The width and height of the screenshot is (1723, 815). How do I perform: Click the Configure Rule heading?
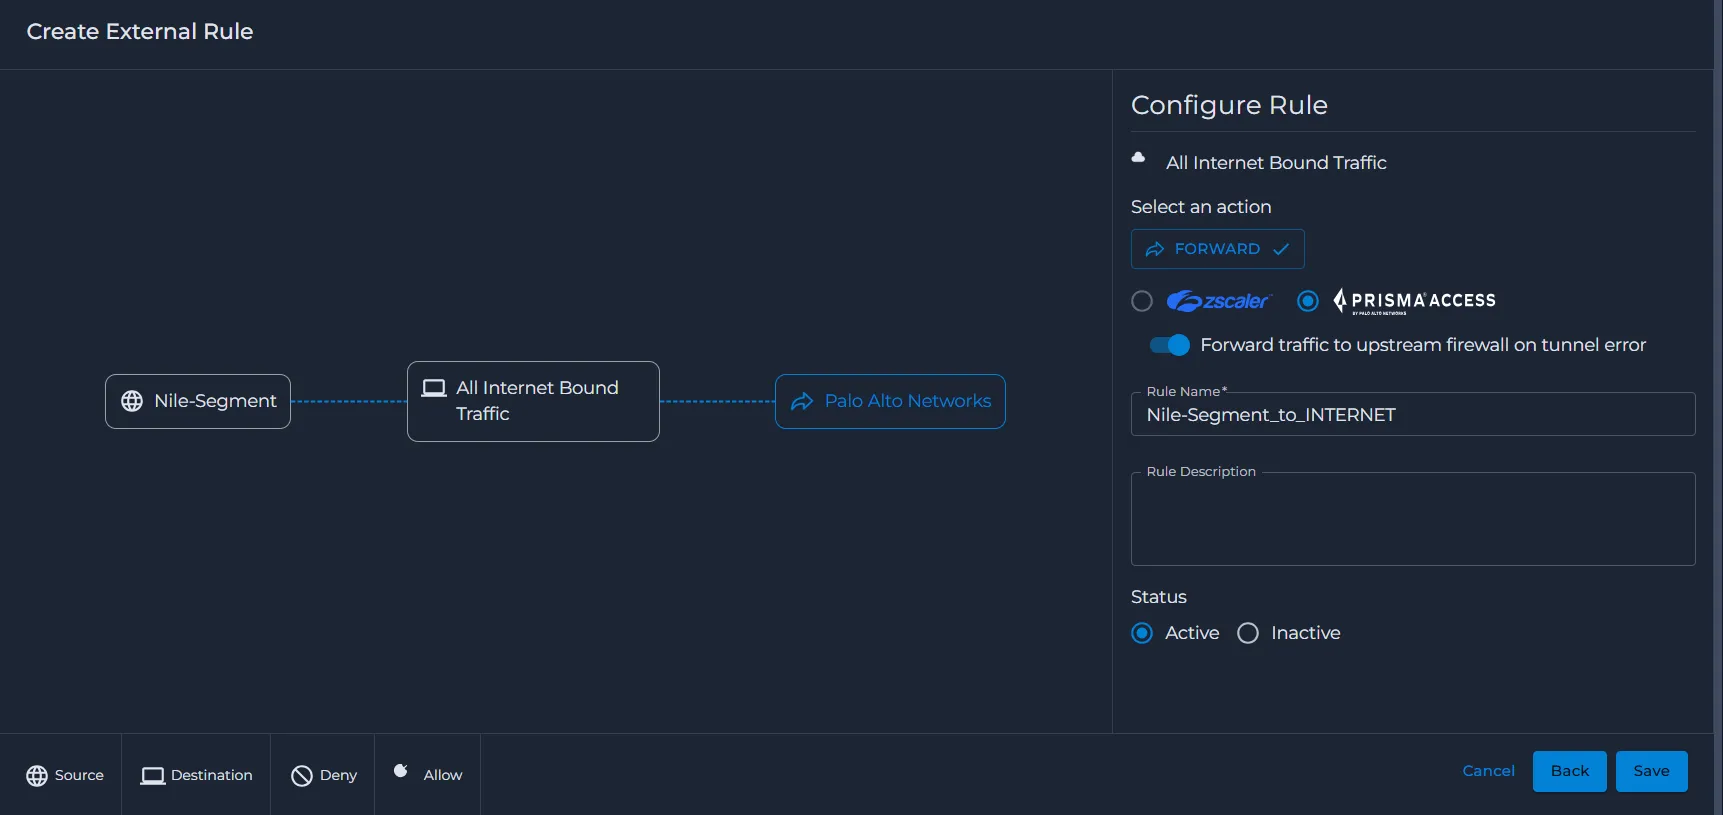point(1229,105)
